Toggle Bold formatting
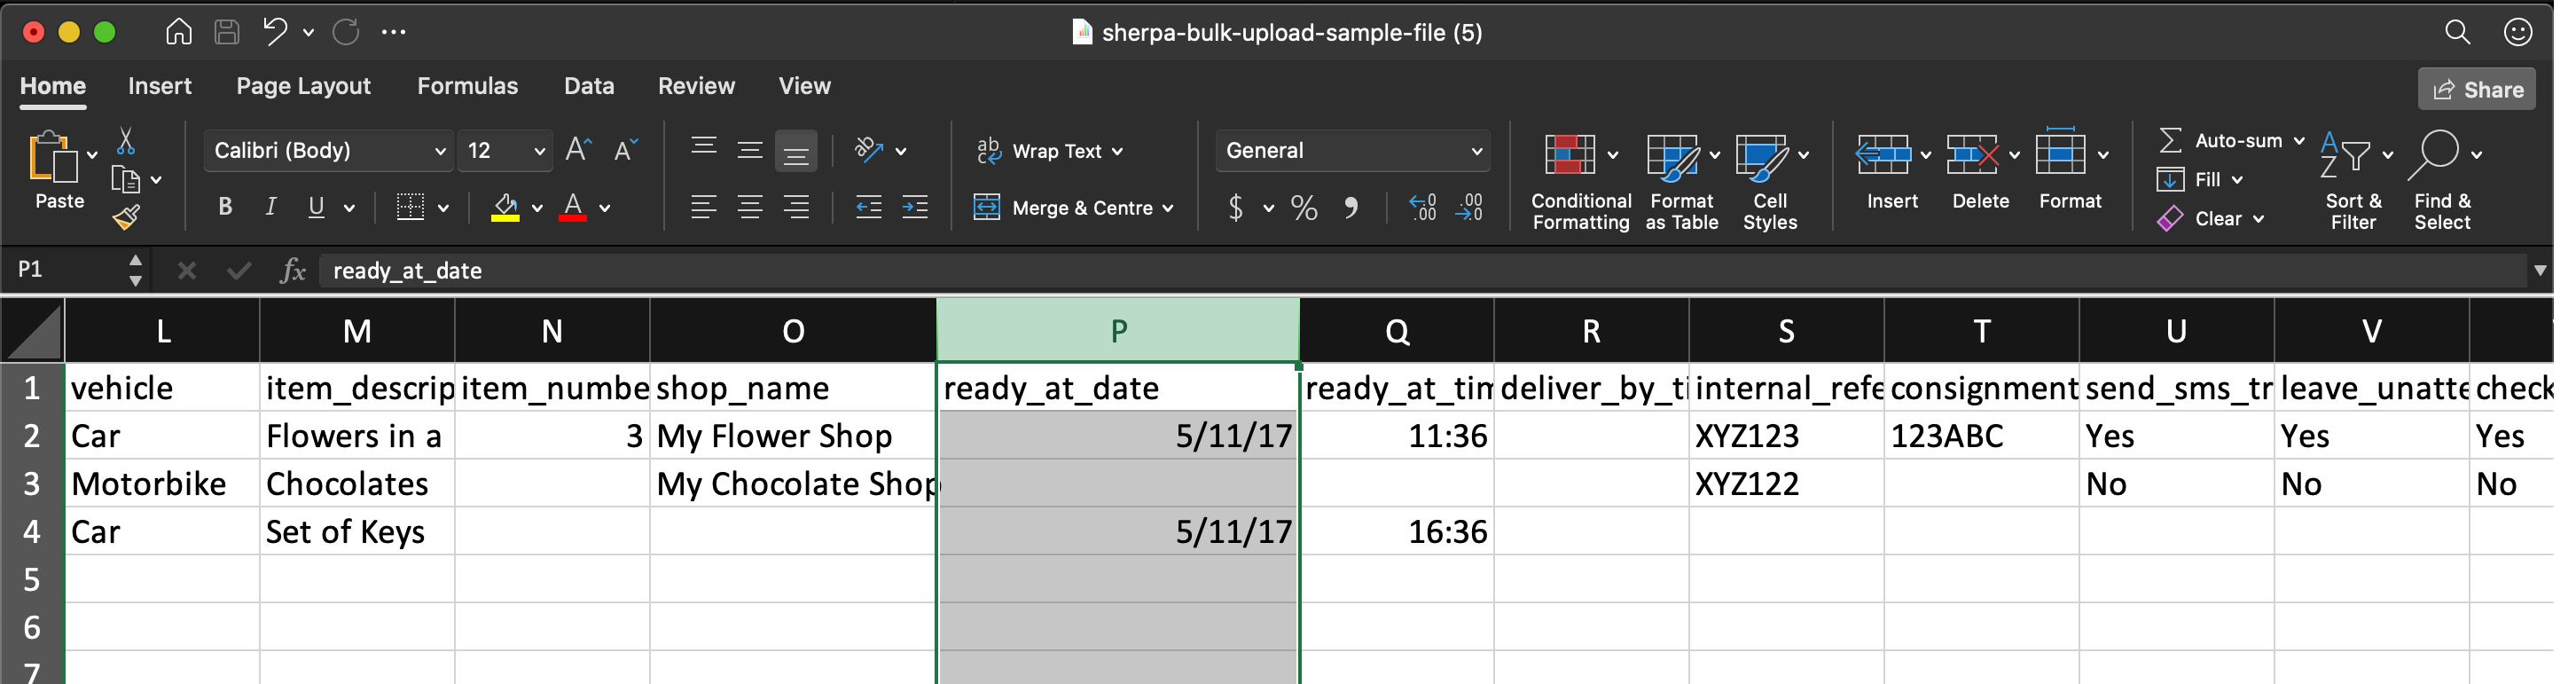This screenshot has width=2576, height=684. (225, 207)
